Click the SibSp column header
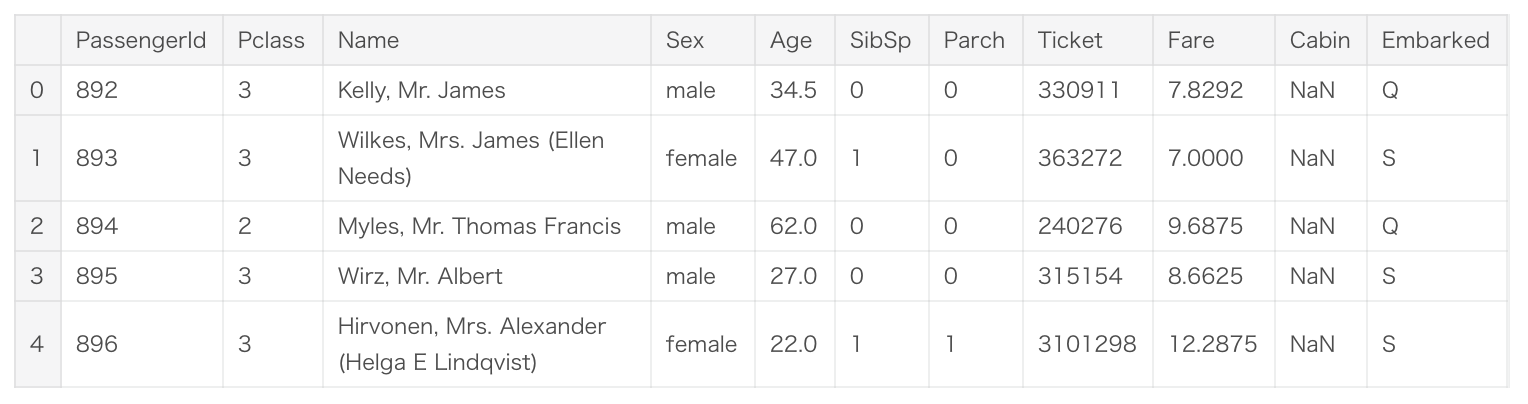1528x404 pixels. tap(880, 40)
